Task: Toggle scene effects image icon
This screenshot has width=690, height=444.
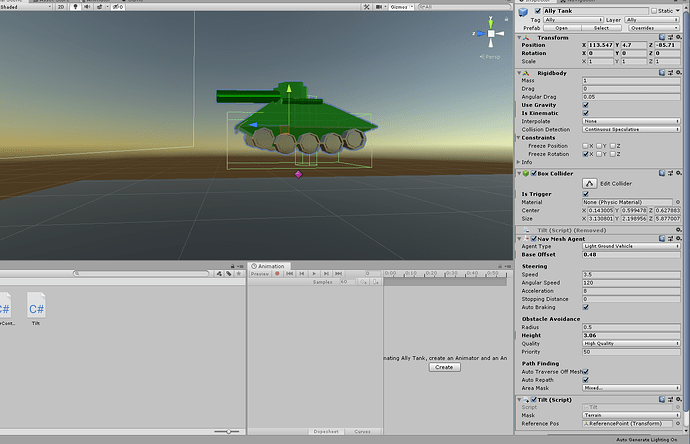Action: [100, 7]
